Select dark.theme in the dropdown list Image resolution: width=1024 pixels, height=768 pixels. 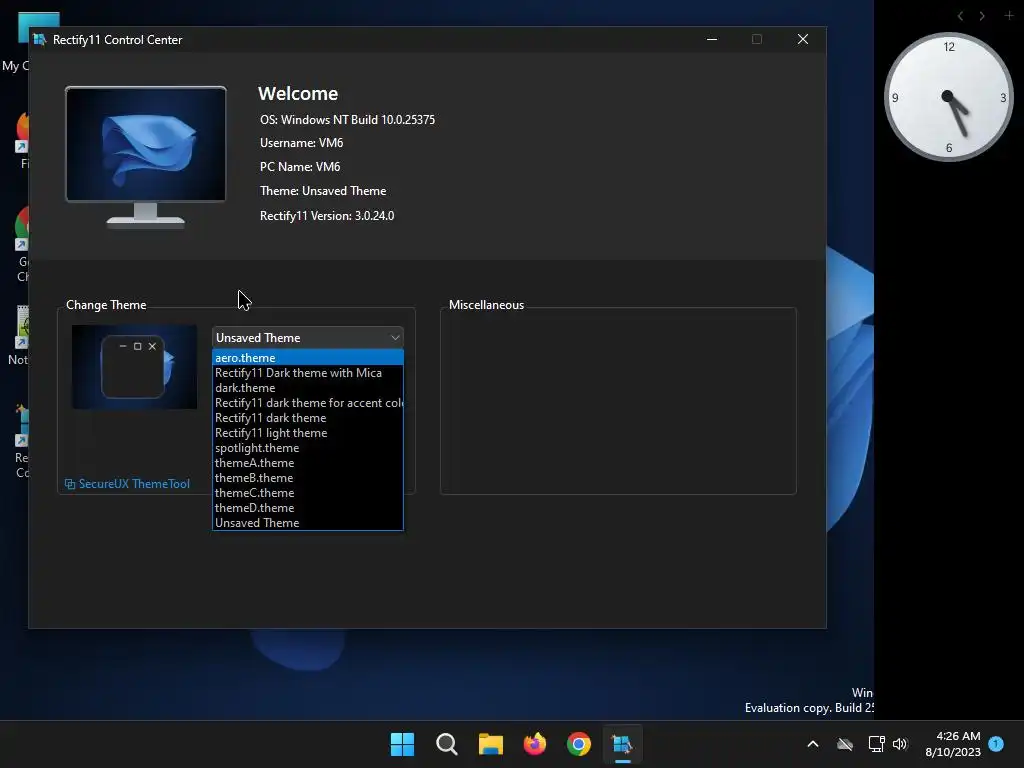coord(308,388)
